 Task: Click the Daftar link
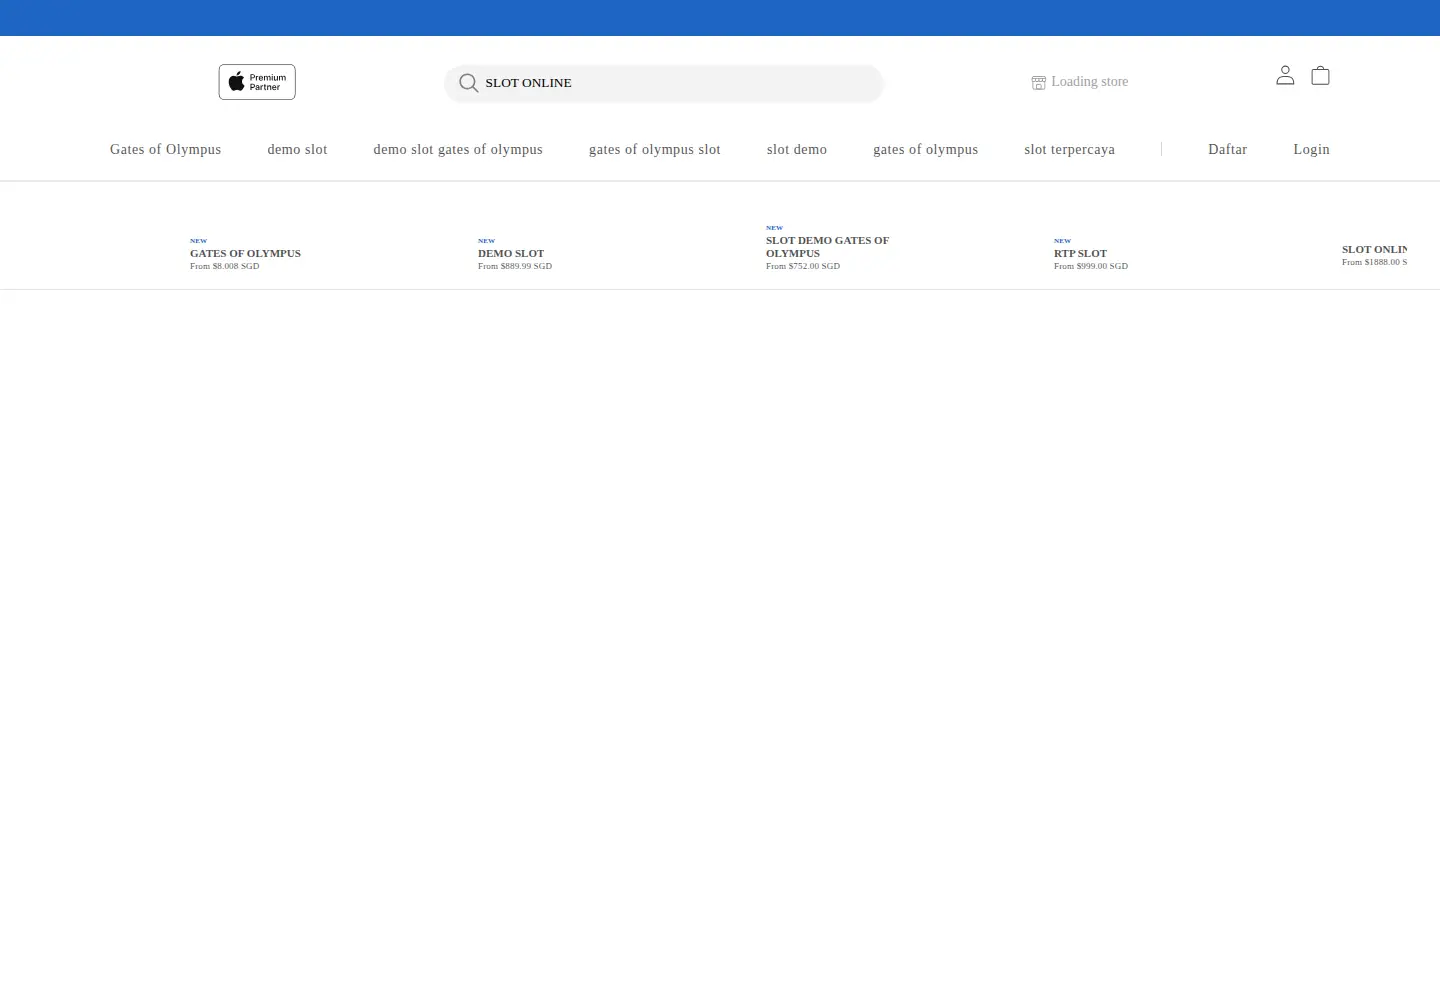point(1227,149)
